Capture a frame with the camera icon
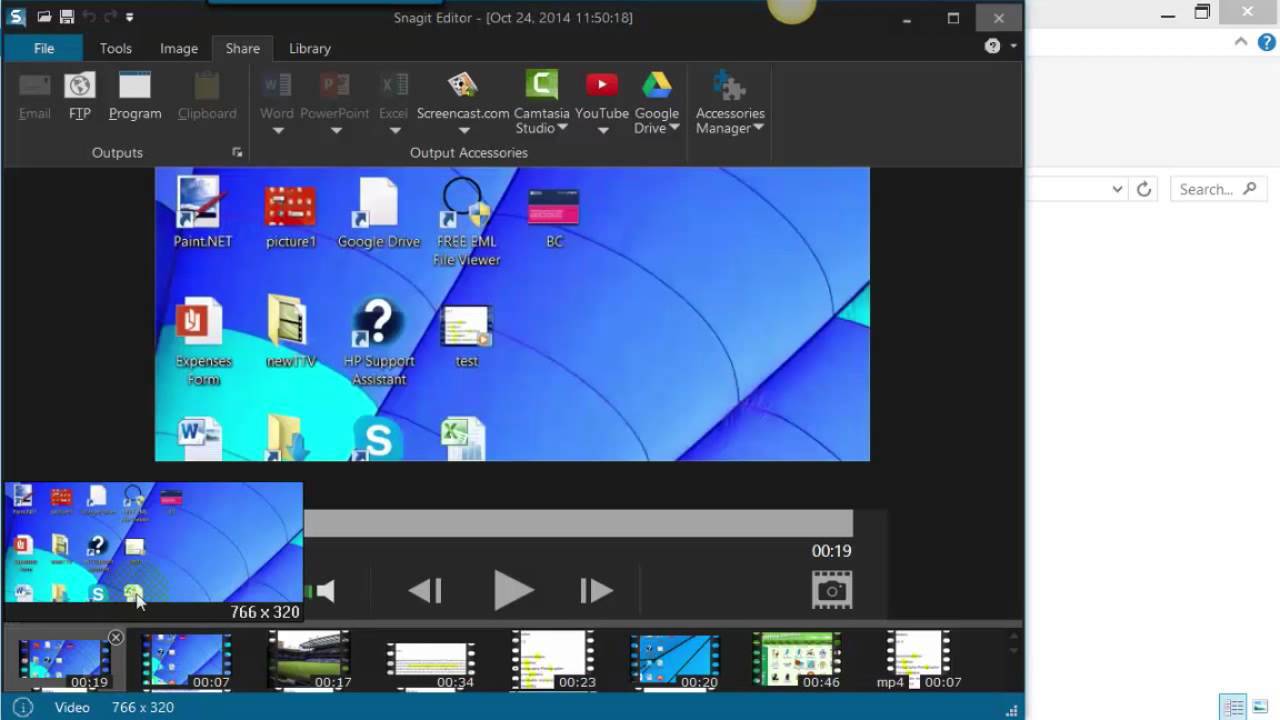 (x=832, y=590)
